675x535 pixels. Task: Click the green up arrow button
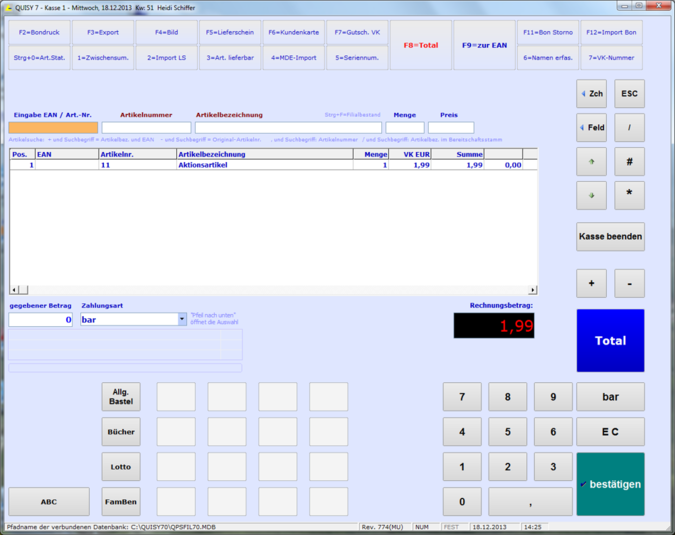pyautogui.click(x=591, y=161)
